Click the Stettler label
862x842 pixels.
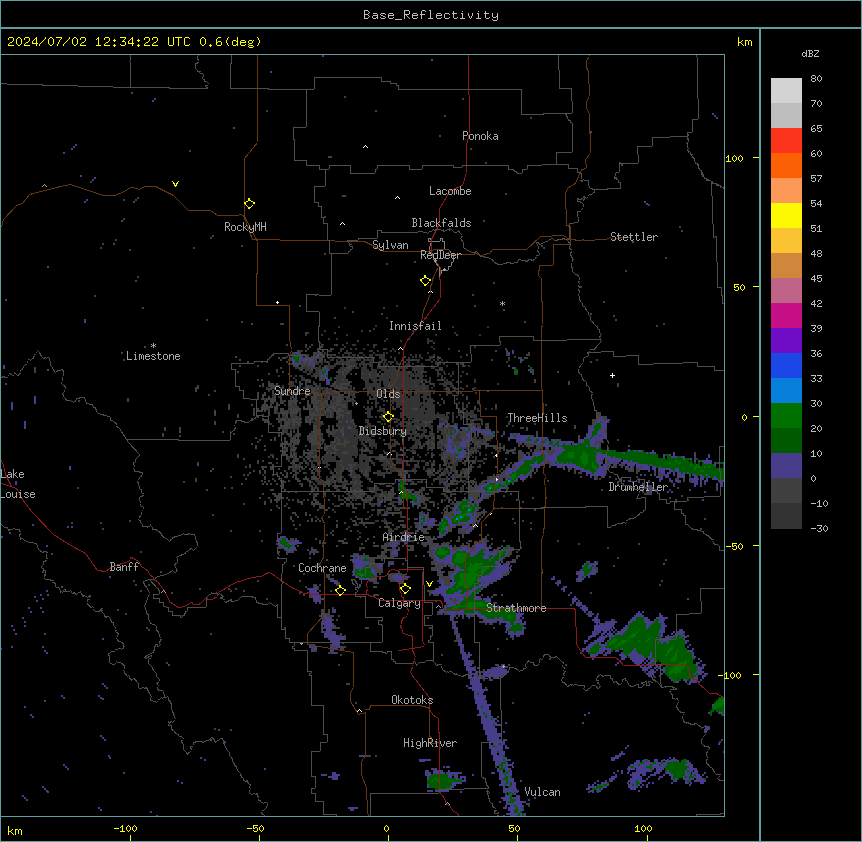(634, 237)
